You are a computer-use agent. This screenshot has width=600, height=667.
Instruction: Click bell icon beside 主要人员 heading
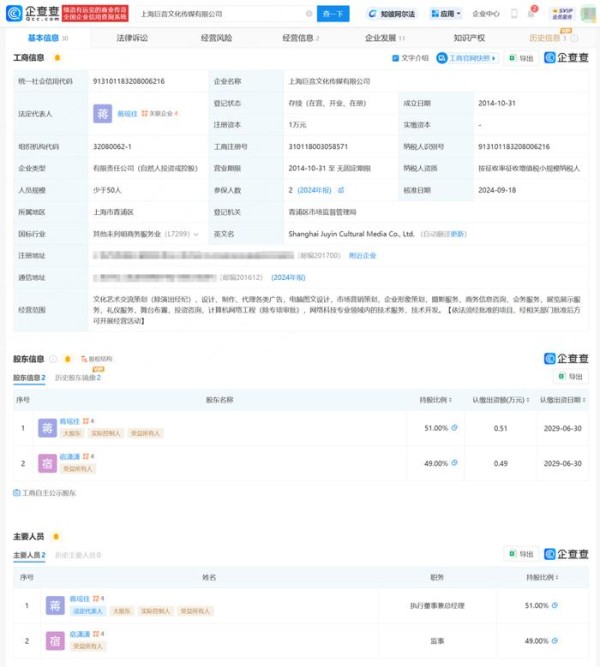(x=56, y=537)
